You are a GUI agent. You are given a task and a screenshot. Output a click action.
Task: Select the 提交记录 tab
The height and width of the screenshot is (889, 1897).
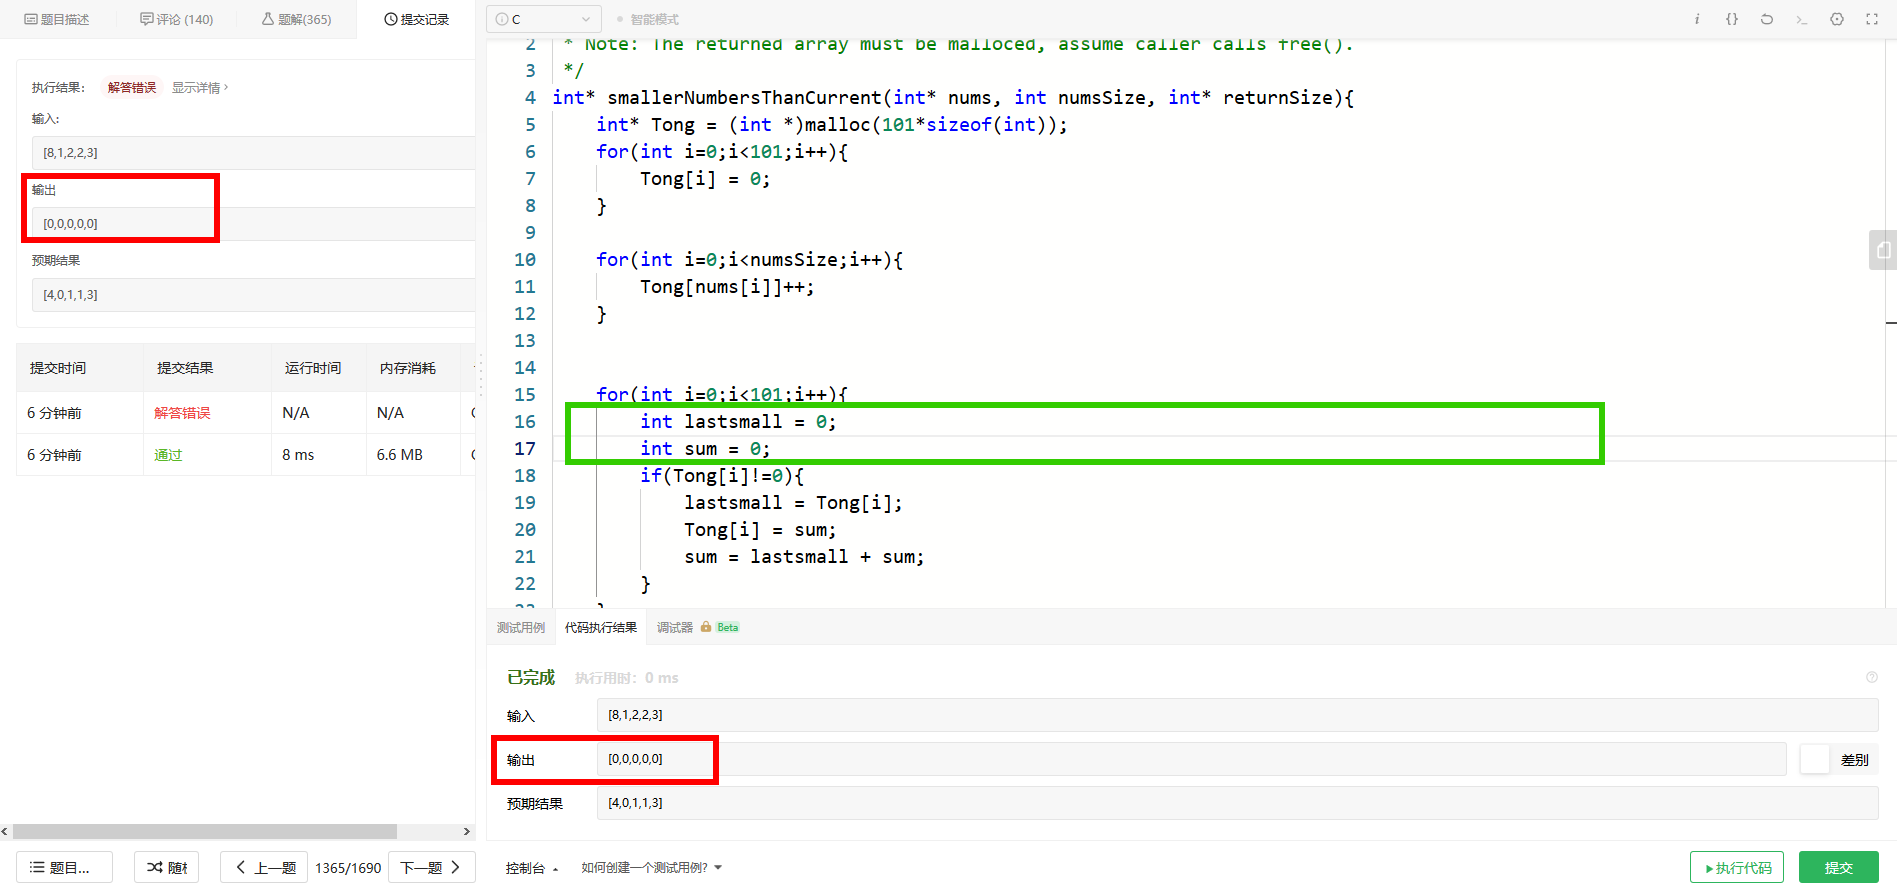[416, 19]
